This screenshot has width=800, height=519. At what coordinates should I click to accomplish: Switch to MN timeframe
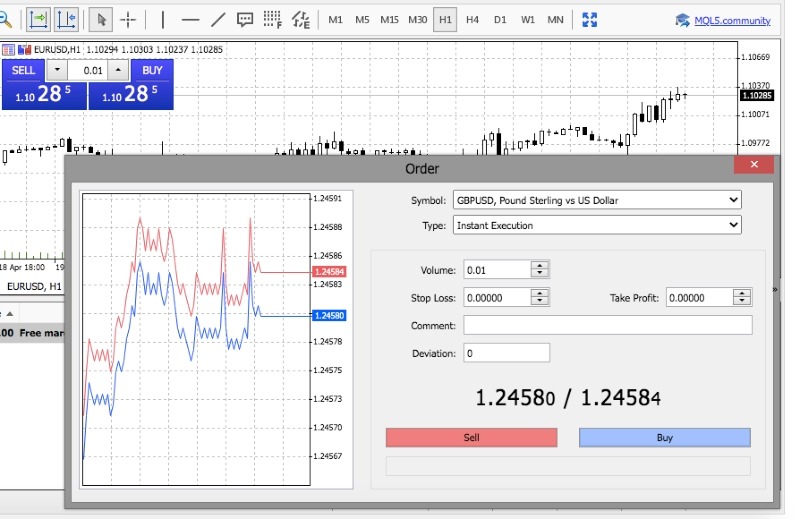point(555,20)
